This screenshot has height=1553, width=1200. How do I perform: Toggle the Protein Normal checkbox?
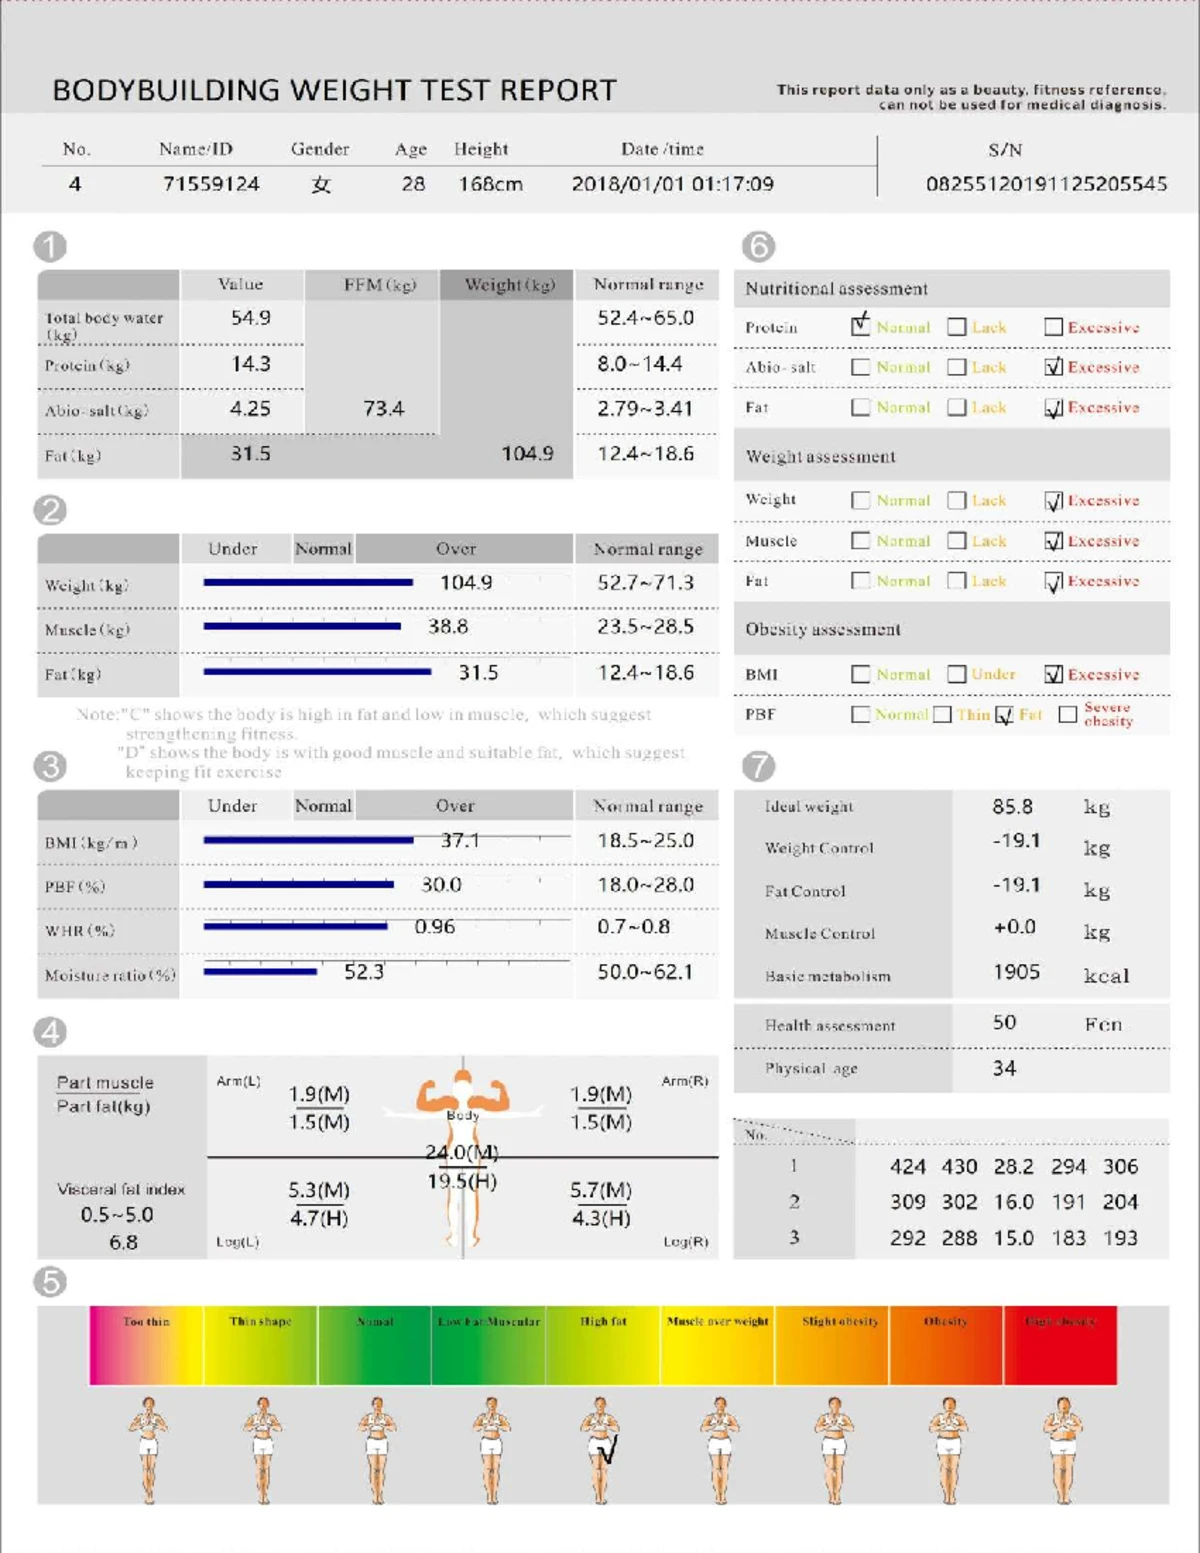point(860,326)
